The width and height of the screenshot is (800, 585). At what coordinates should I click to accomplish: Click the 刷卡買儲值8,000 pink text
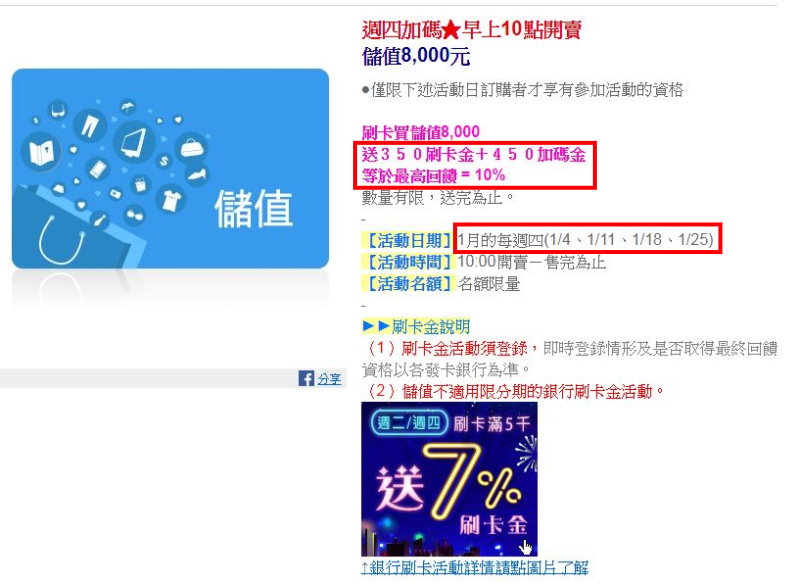pos(421,132)
